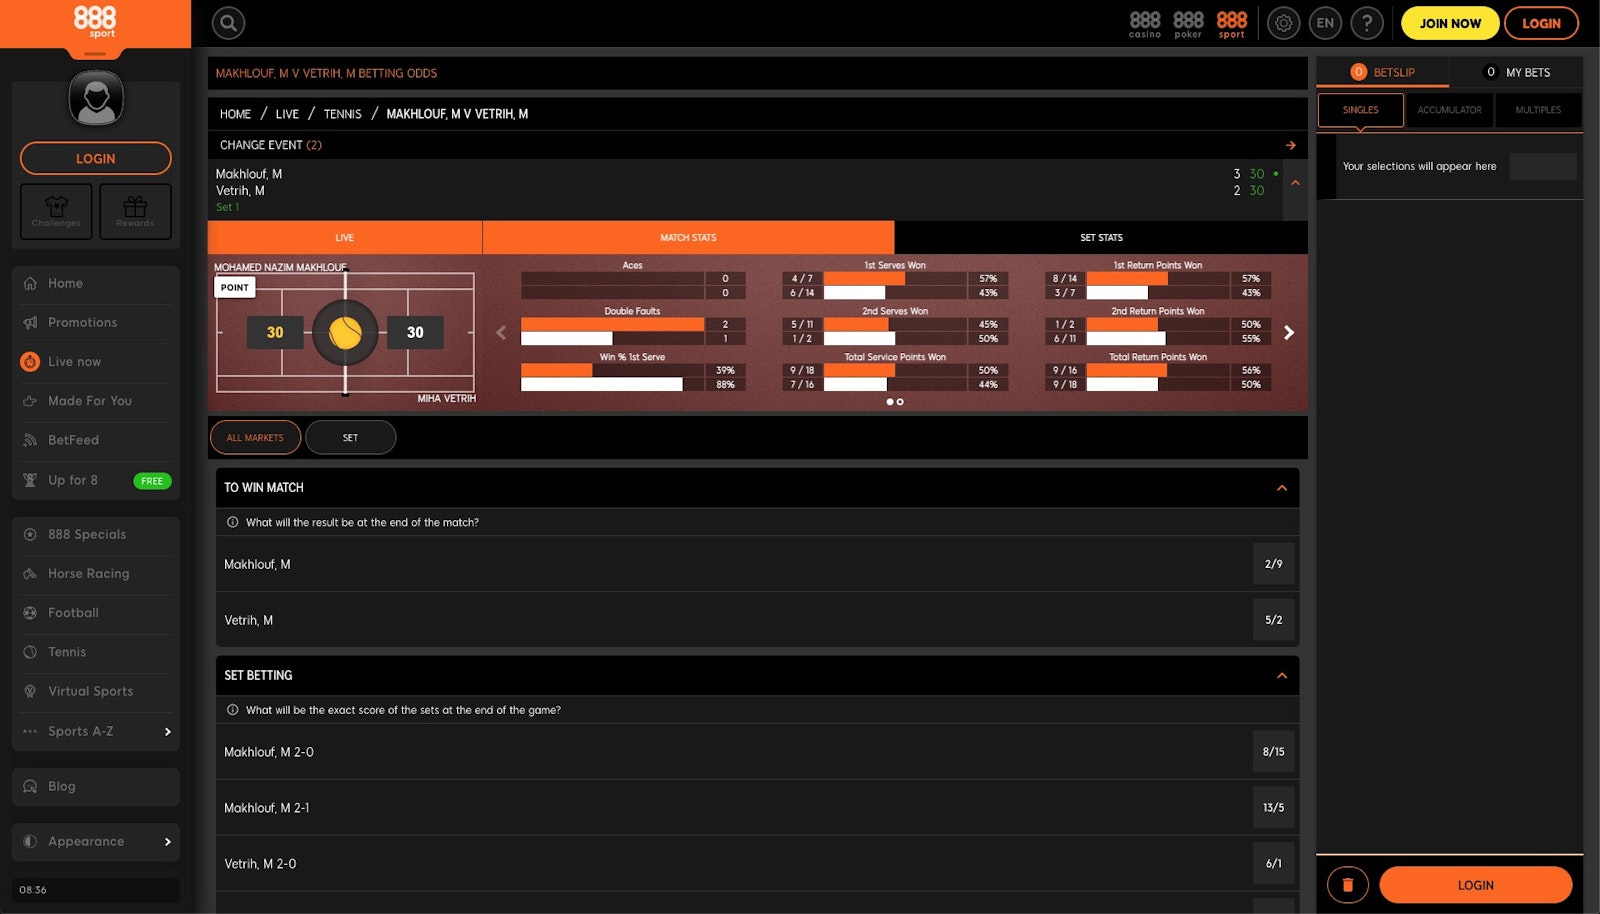Click the 888 casino logo
The image size is (1600, 914).
[x=1144, y=24]
